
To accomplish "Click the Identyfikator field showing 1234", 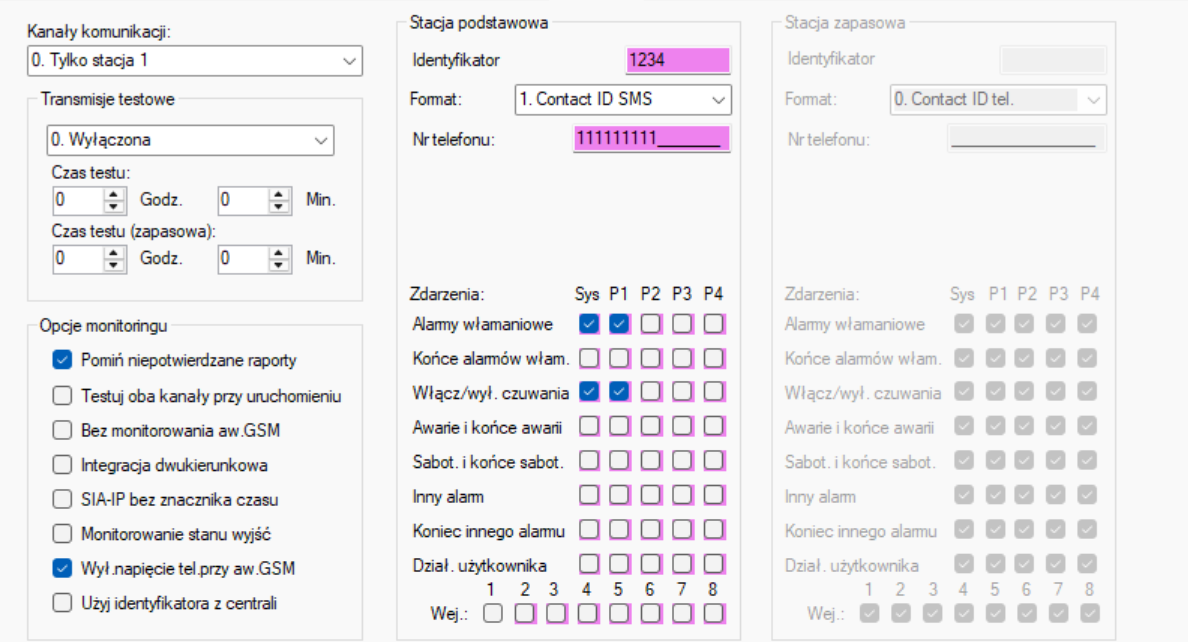I will [x=678, y=60].
